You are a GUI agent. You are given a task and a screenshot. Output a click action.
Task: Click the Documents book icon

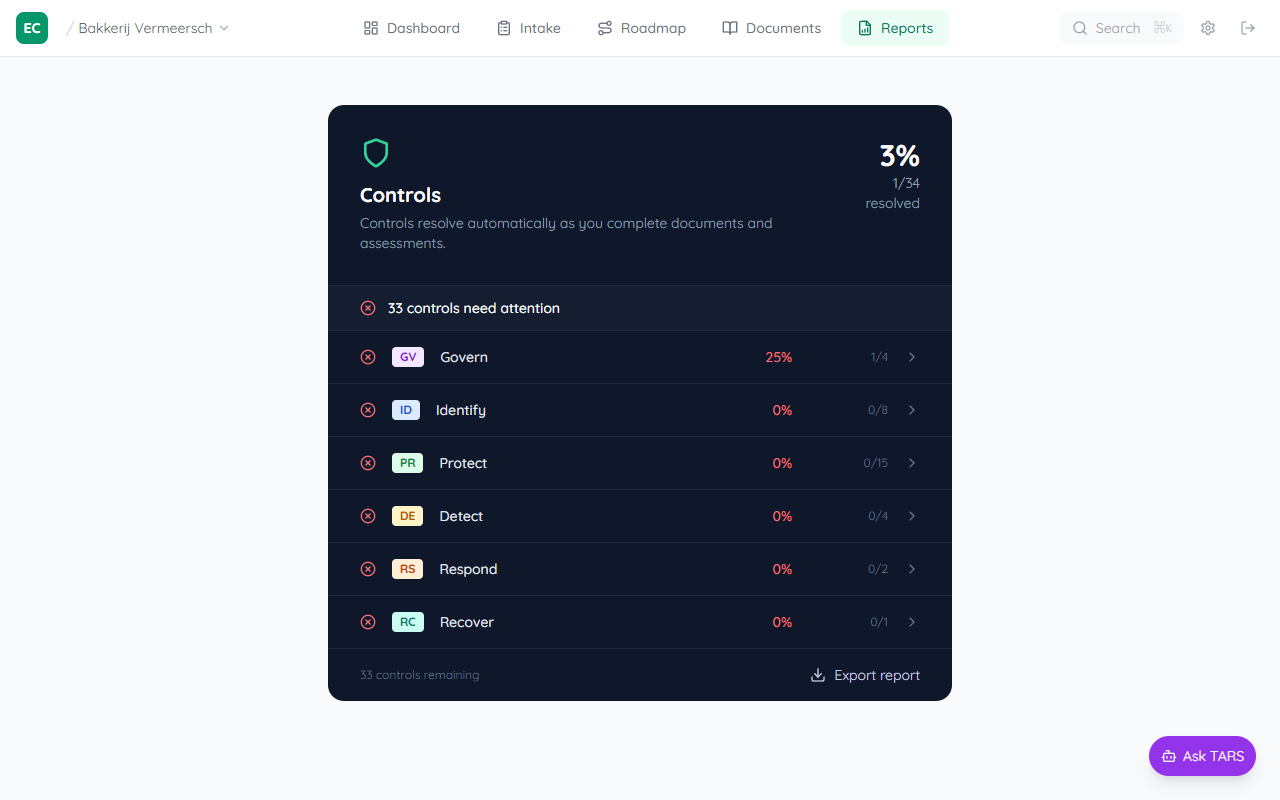tap(729, 28)
